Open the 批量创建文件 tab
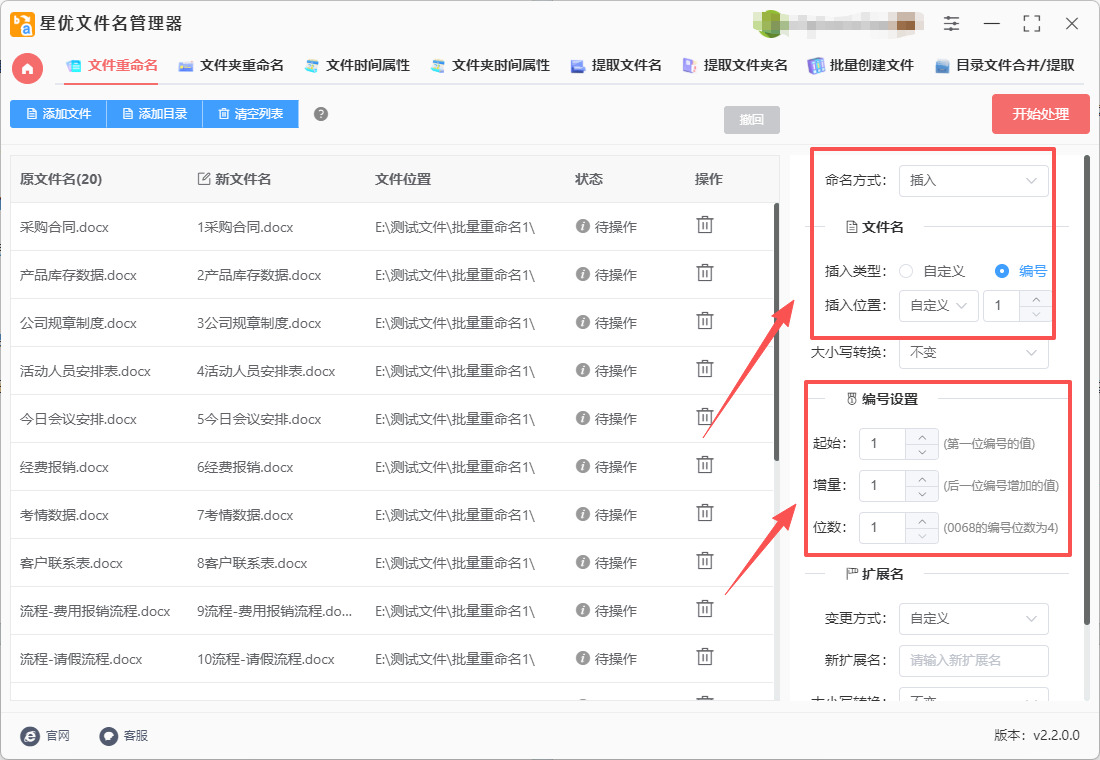This screenshot has width=1100, height=760. coord(861,65)
